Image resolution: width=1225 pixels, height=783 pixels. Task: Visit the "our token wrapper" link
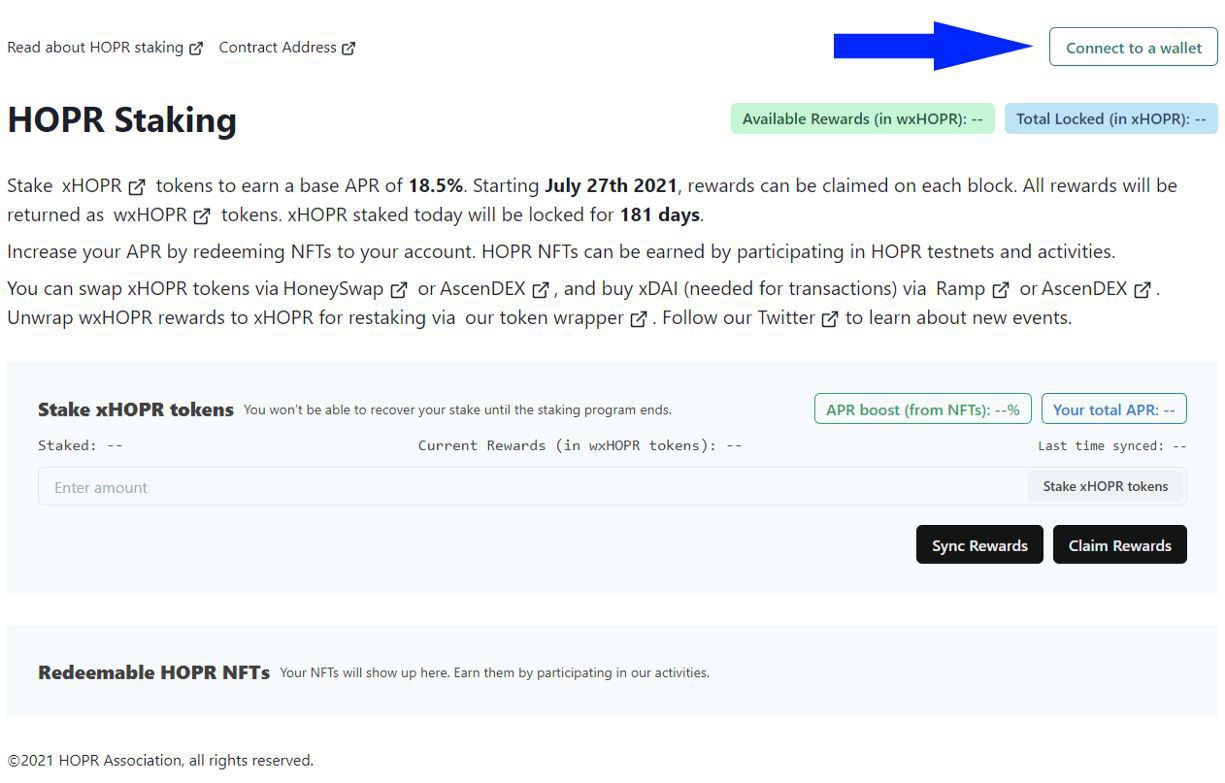[557, 319]
